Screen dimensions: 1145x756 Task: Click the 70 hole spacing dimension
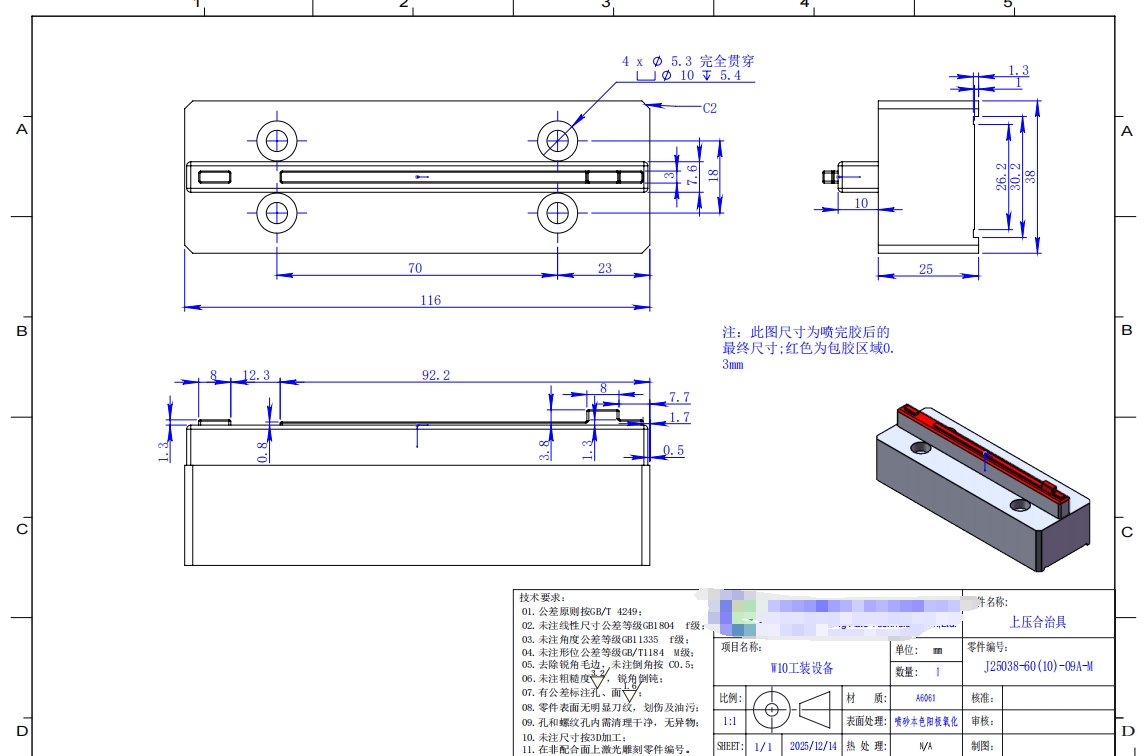pos(414,268)
